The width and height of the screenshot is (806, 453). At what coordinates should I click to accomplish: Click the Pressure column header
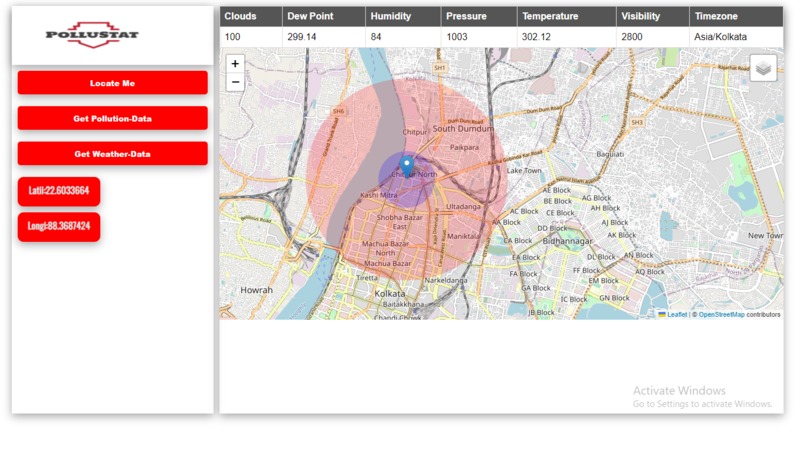[479, 16]
